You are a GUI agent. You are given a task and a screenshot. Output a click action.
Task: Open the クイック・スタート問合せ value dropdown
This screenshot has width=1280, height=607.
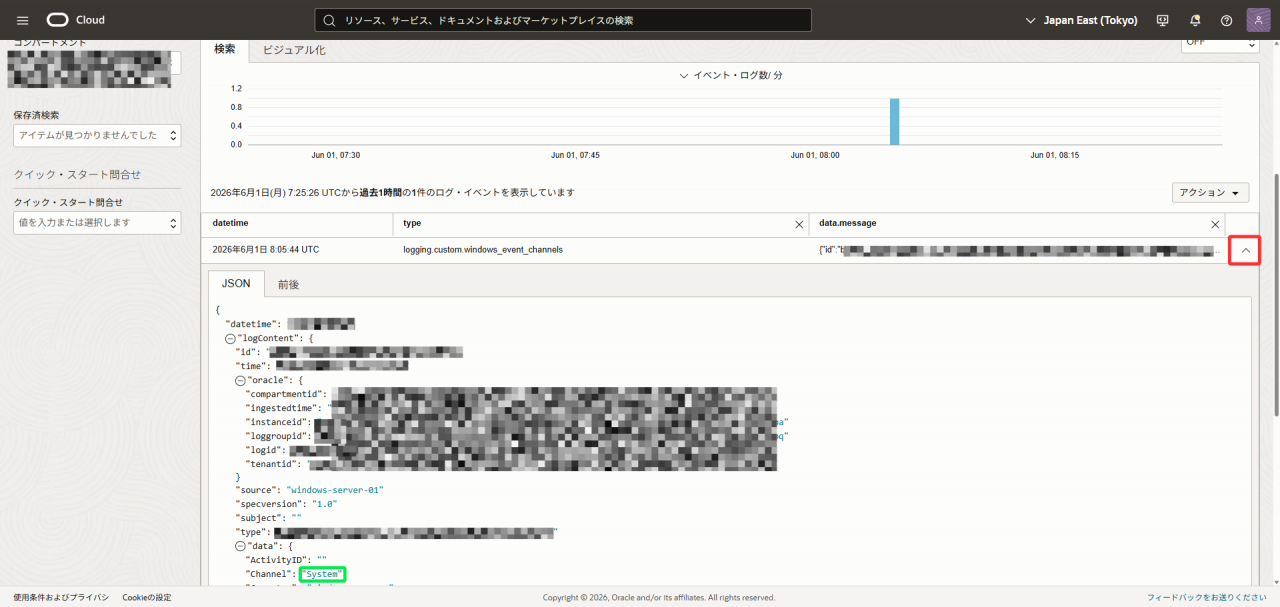pos(97,222)
